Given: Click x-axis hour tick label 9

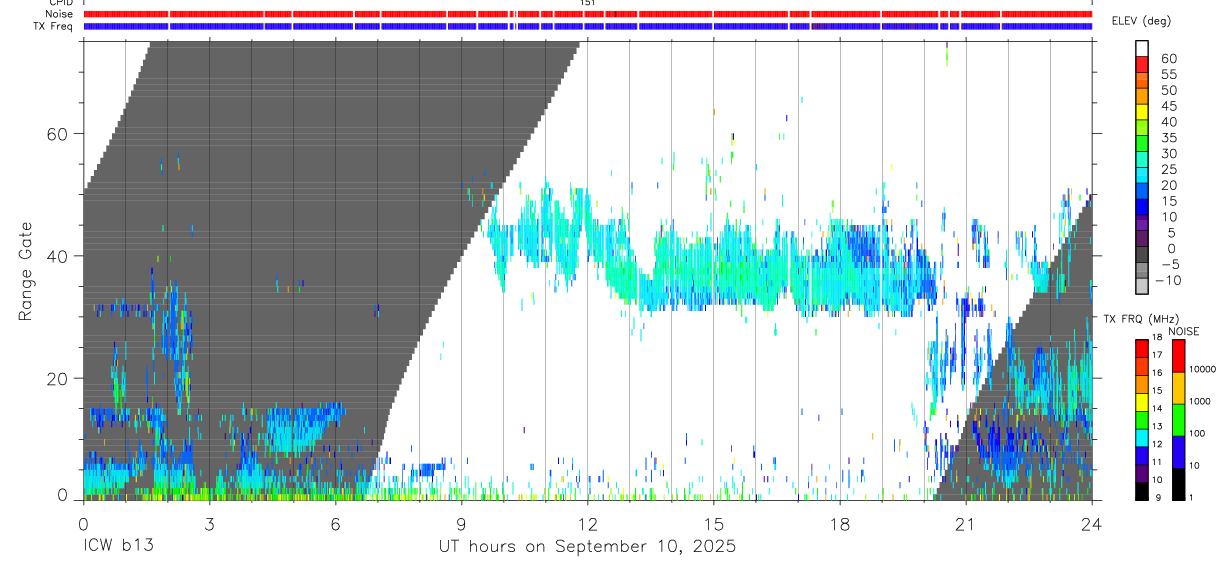Looking at the screenshot, I should (x=461, y=523).
